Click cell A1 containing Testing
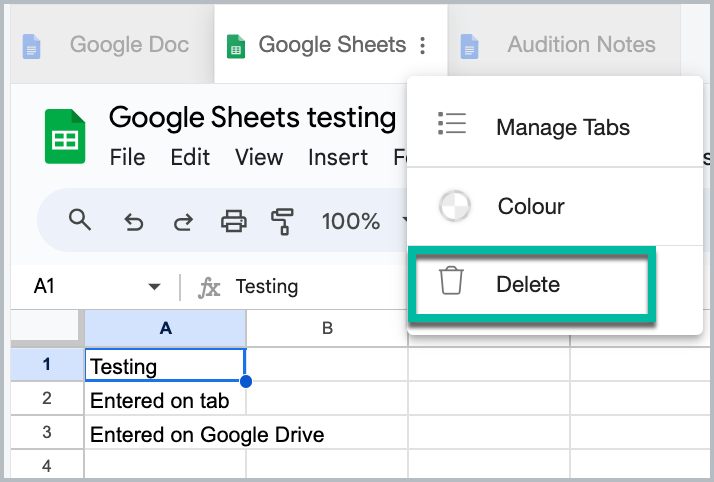Screen dimensions: 714x482 tap(165, 365)
